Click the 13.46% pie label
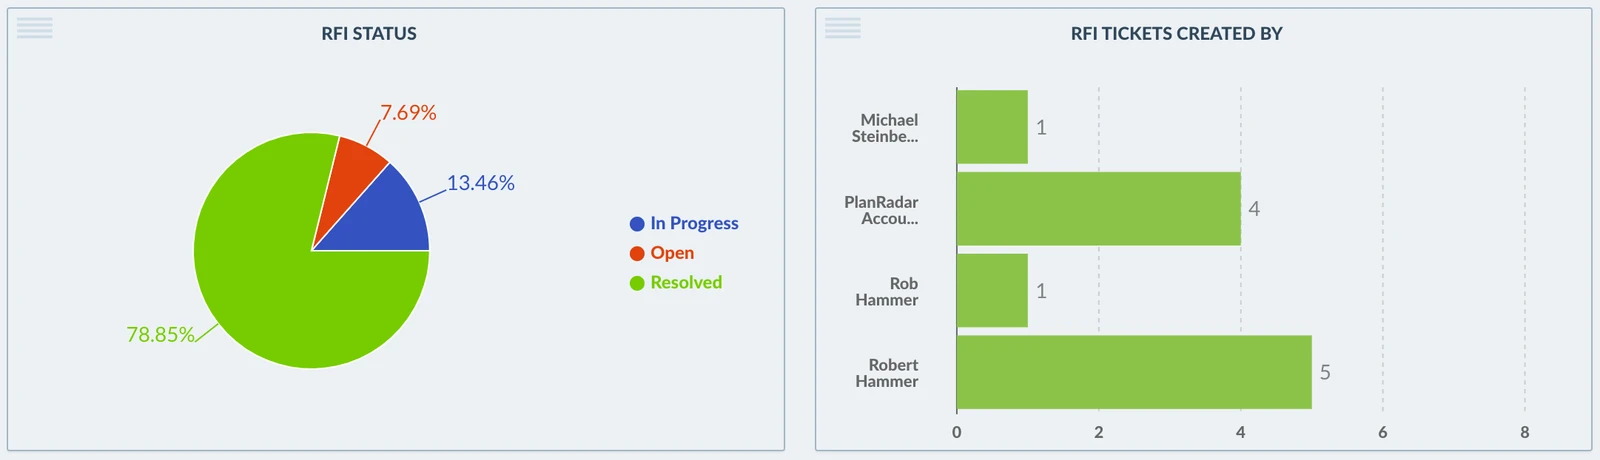 click(481, 183)
